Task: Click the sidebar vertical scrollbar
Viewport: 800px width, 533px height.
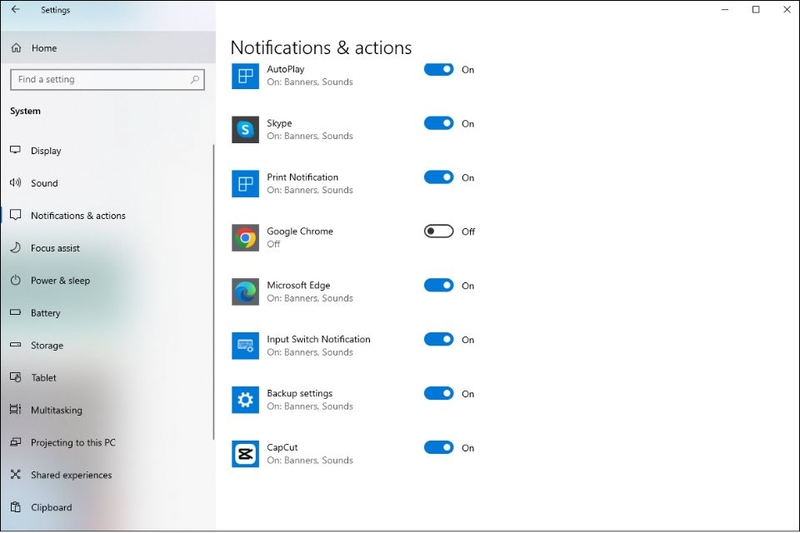Action: (213, 292)
